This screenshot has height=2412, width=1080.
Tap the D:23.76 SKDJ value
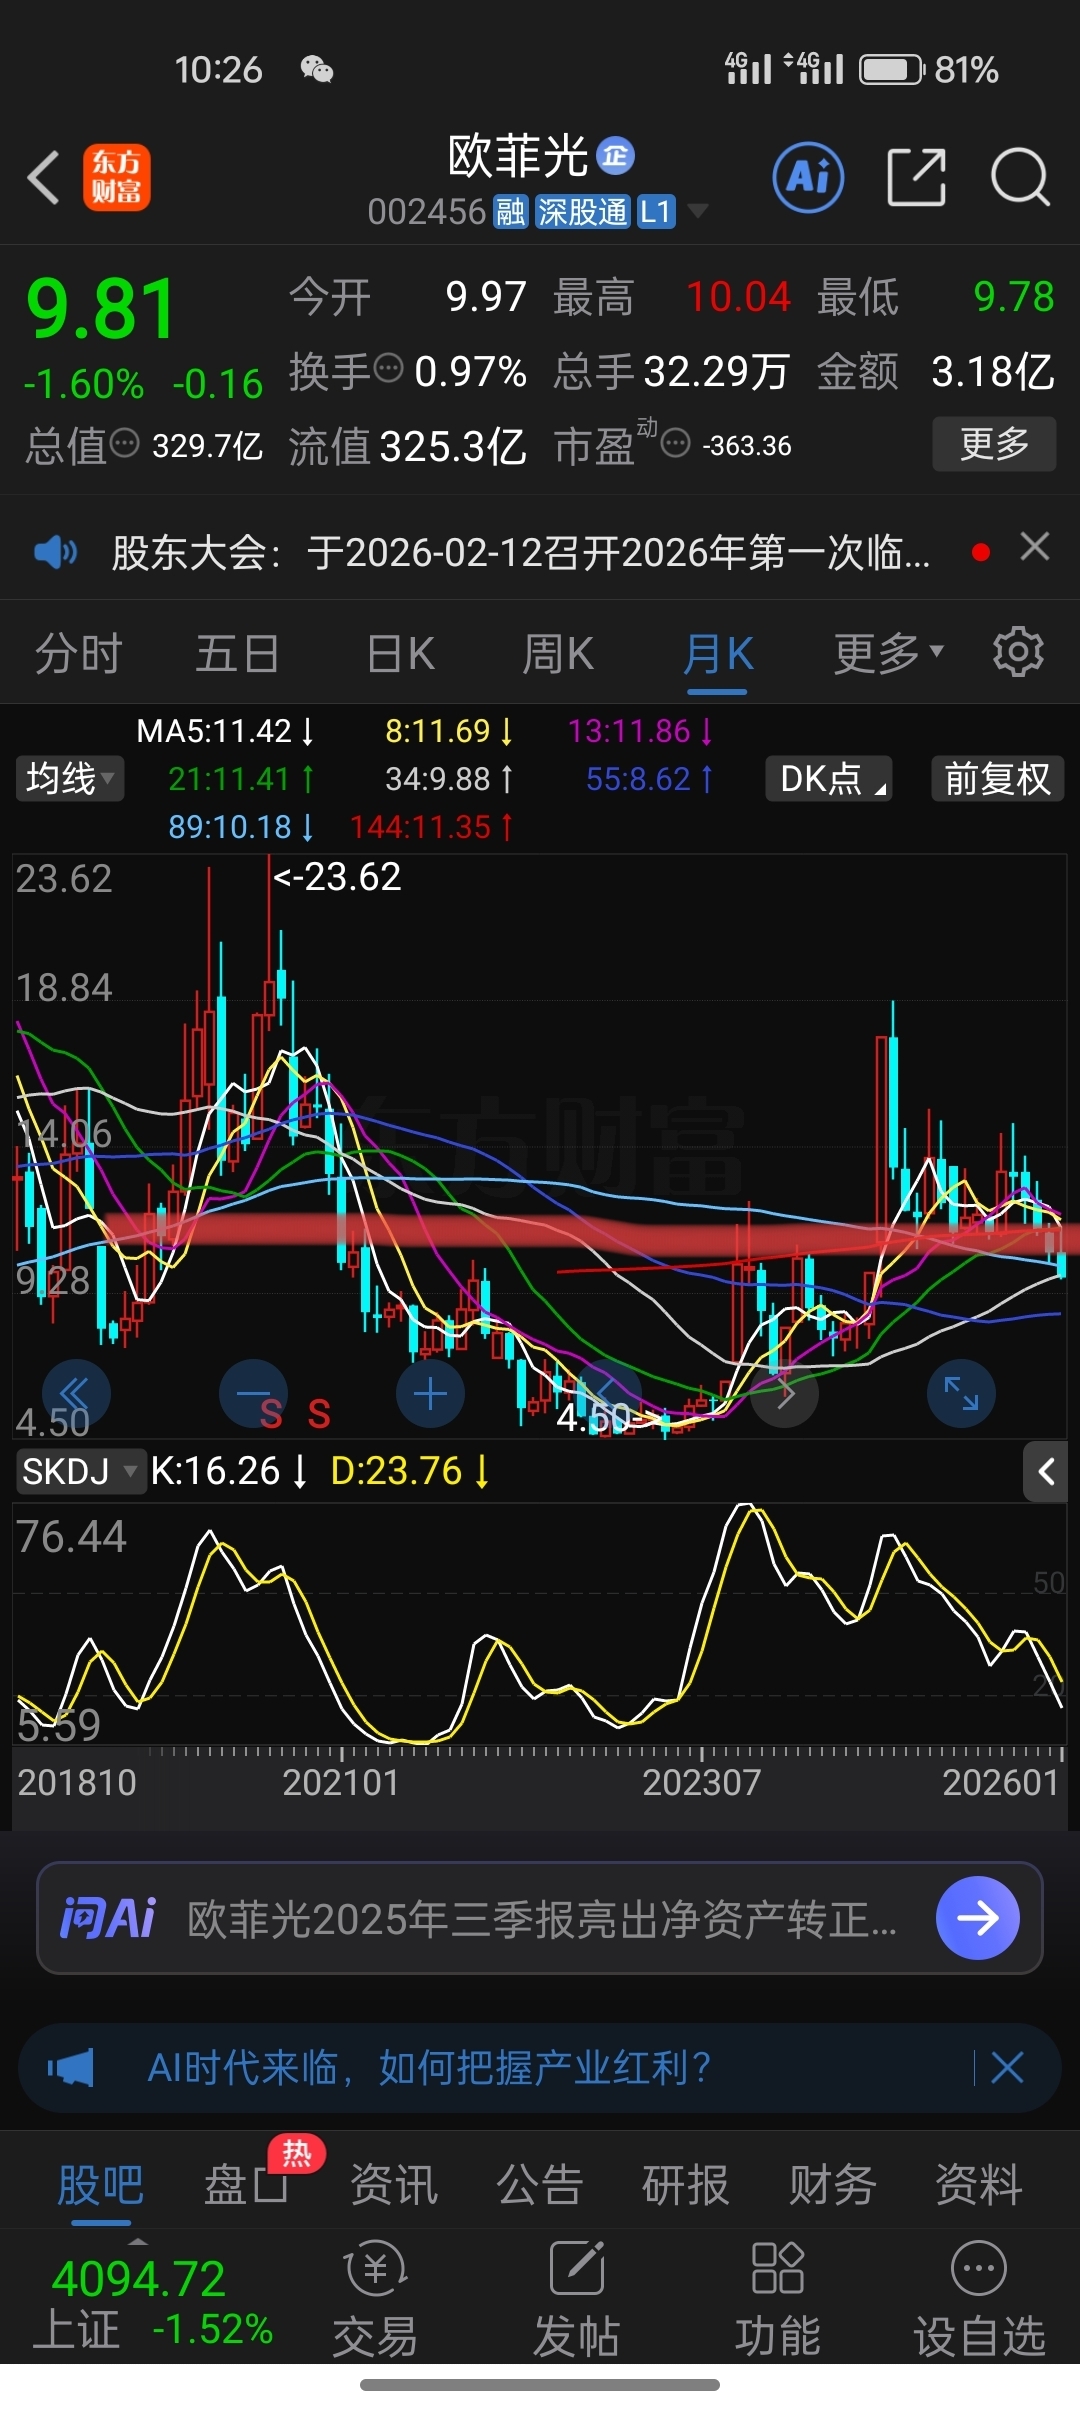pos(410,1471)
